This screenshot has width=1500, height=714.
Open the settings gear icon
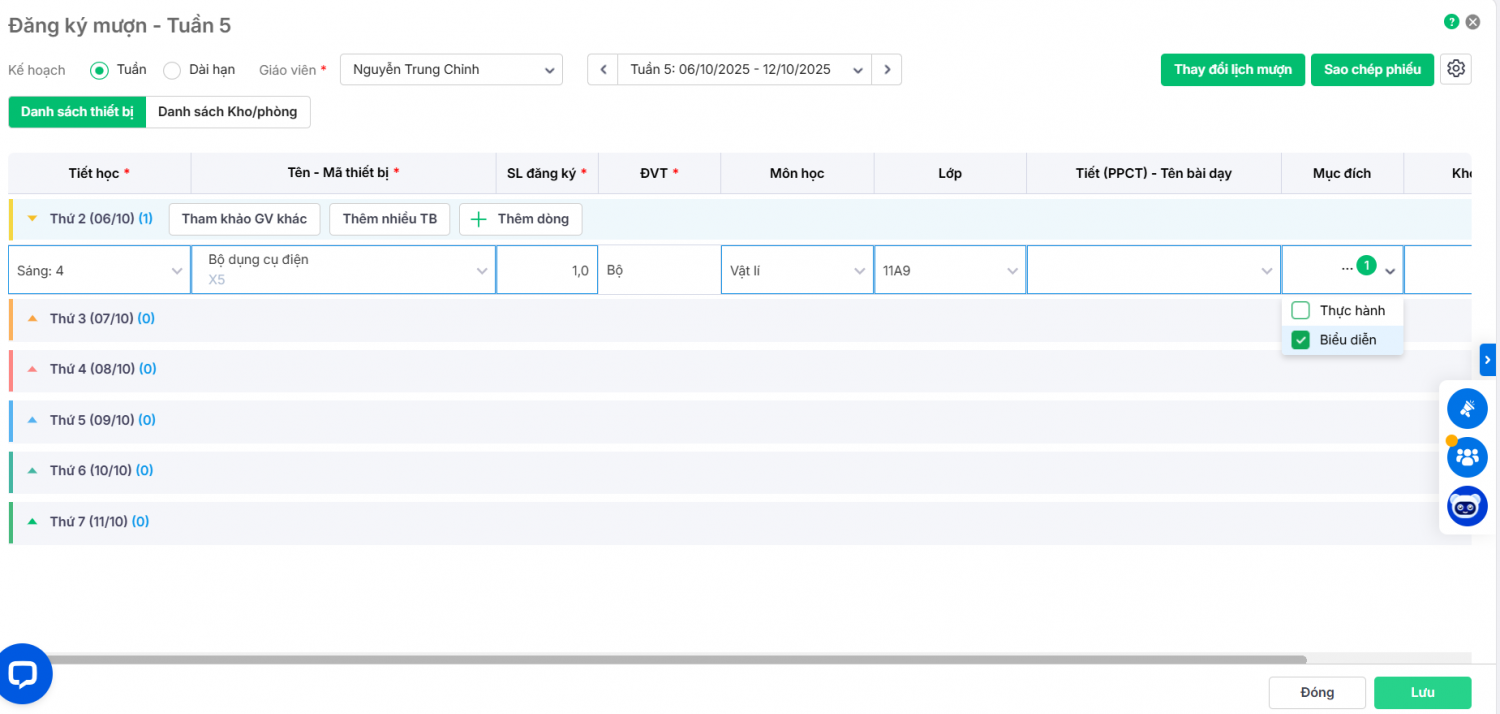[1456, 69]
